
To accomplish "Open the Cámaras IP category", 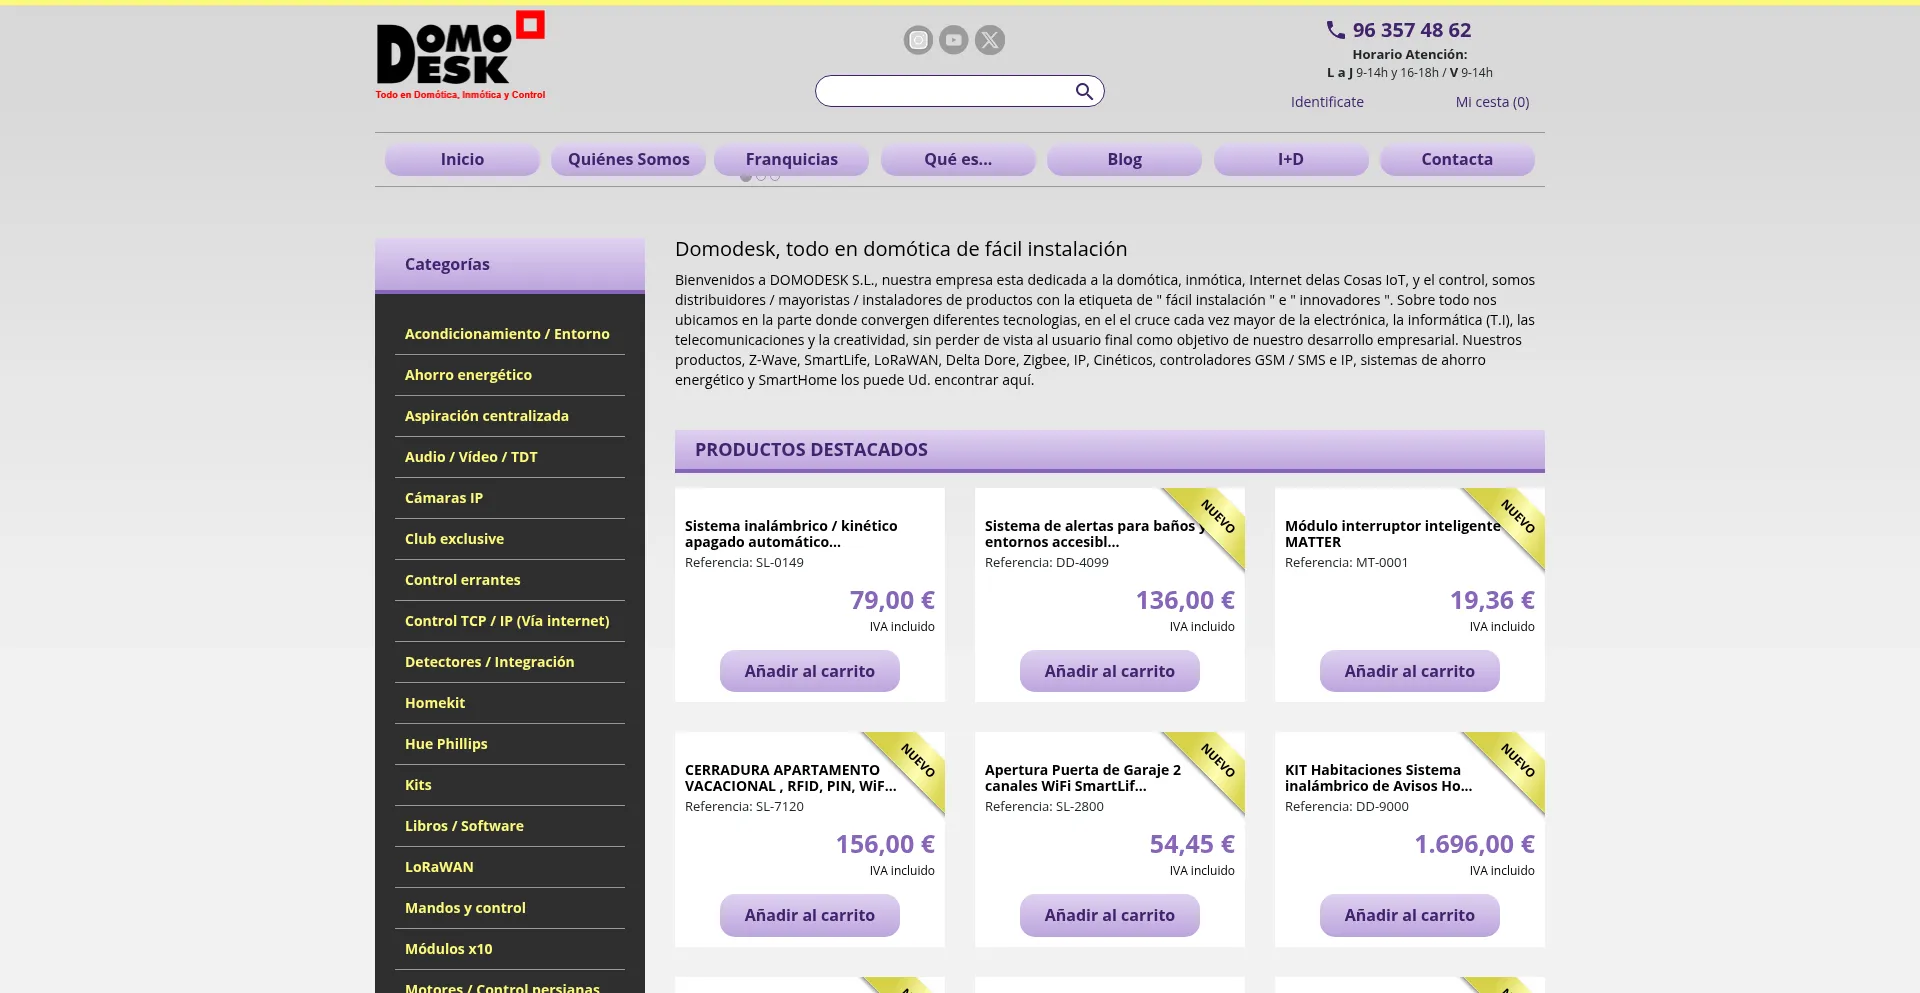I will tap(443, 498).
